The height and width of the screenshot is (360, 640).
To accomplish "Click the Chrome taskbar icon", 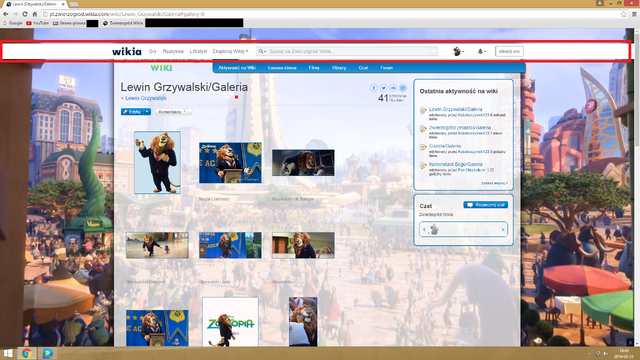I will click(x=27, y=353).
